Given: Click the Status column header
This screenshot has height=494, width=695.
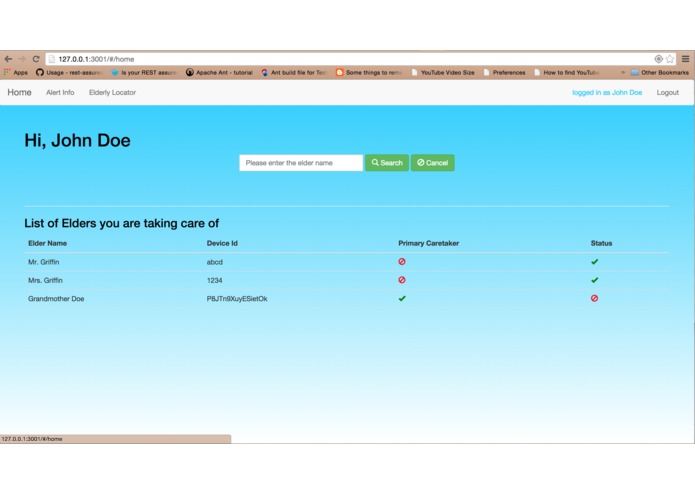Looking at the screenshot, I should [601, 243].
